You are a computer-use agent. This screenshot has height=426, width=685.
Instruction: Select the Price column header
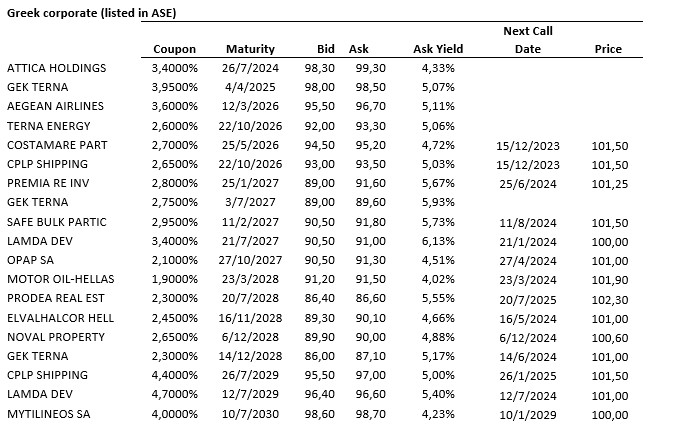click(607, 49)
